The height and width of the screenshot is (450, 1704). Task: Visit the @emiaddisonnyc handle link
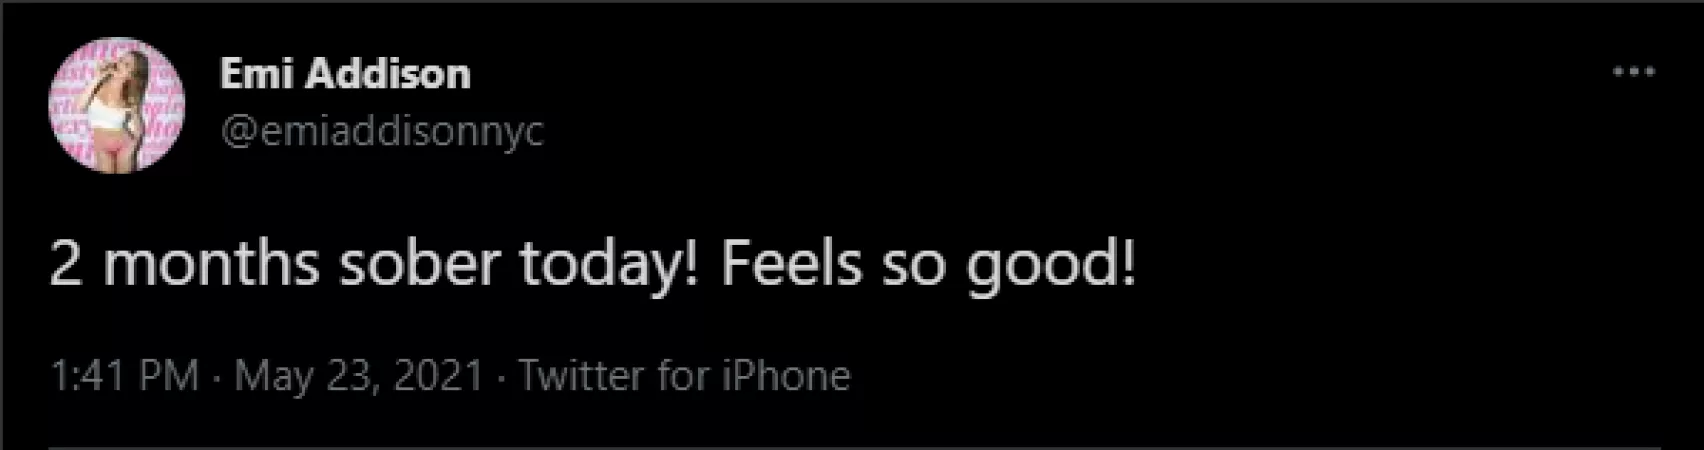pos(382,131)
